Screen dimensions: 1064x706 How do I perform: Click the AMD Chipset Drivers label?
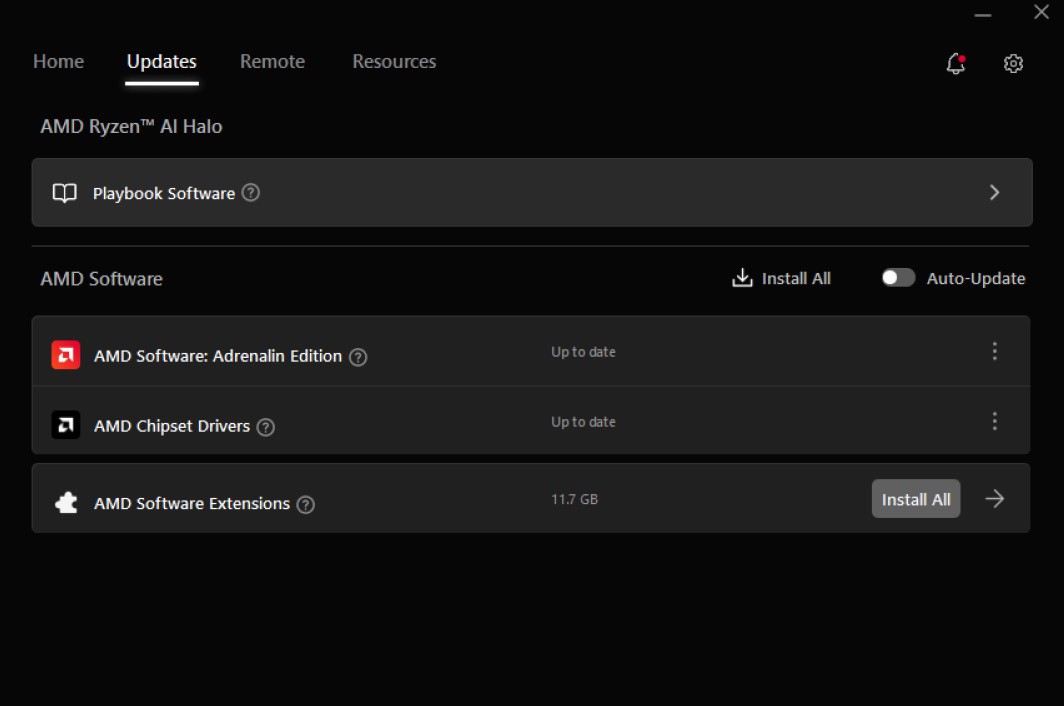(x=172, y=426)
